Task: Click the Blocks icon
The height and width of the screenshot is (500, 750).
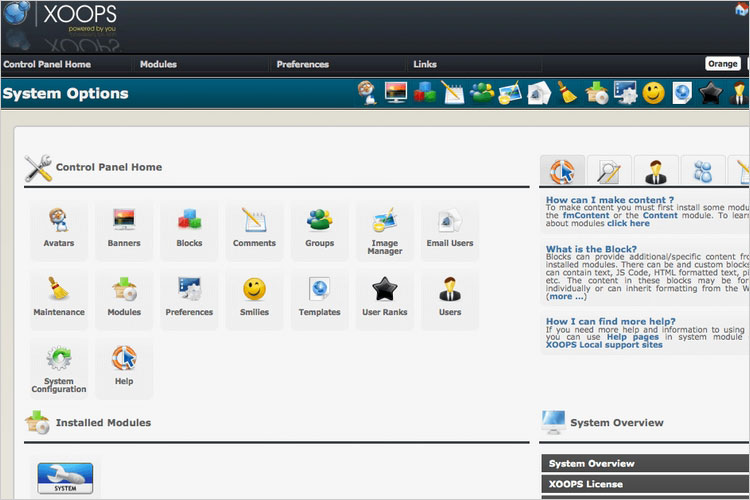Action: point(189,227)
